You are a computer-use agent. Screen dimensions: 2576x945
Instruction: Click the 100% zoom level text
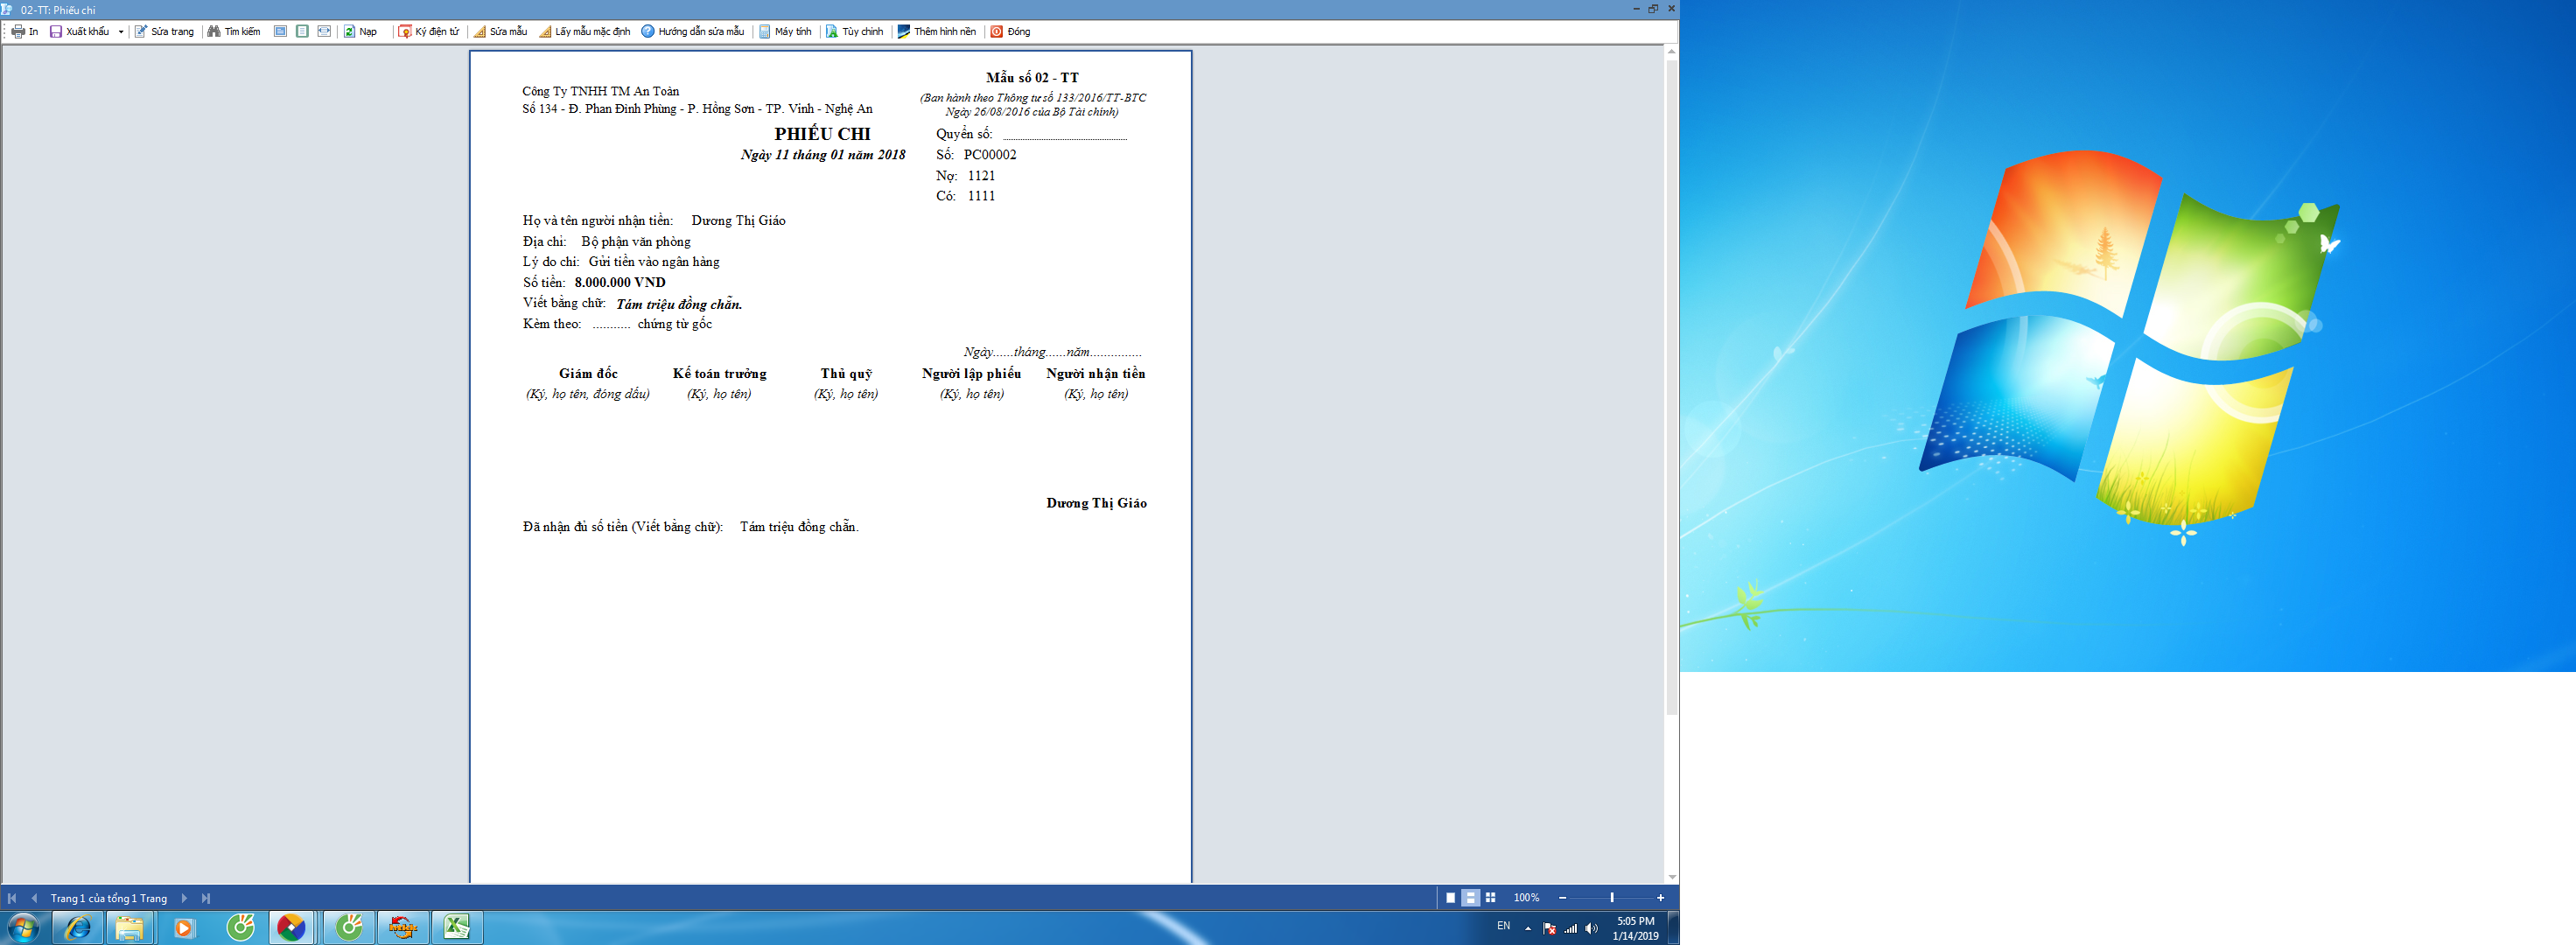[1526, 898]
